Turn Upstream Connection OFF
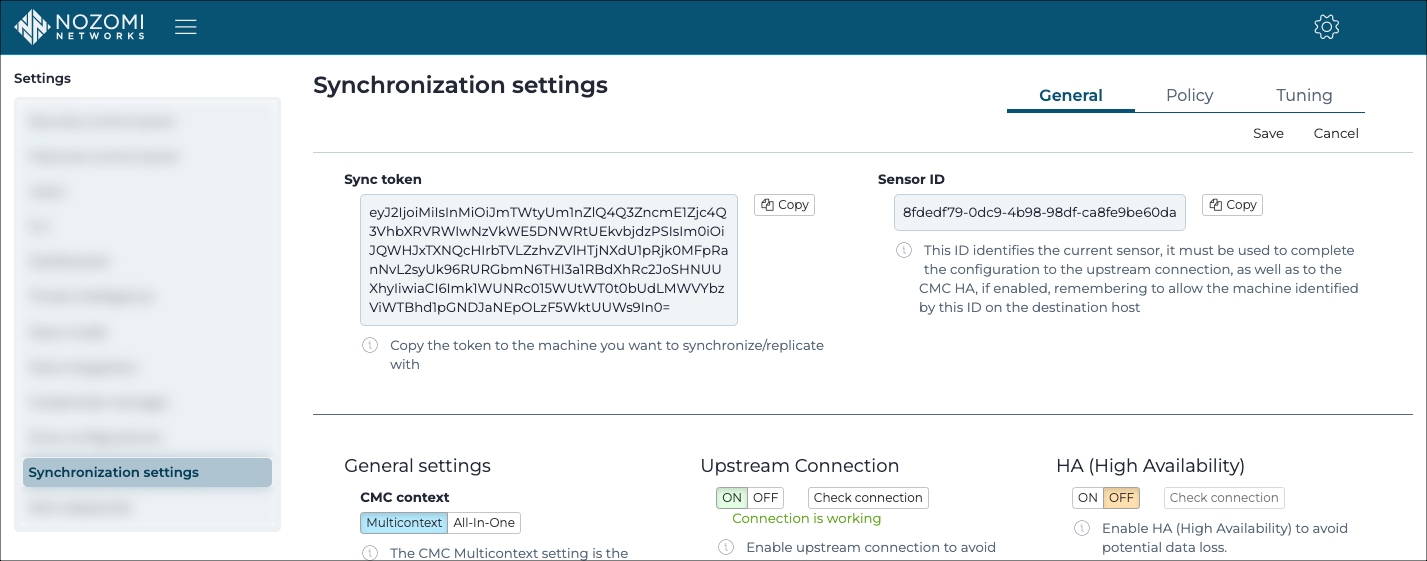Viewport: 1427px width, 561px height. [765, 498]
